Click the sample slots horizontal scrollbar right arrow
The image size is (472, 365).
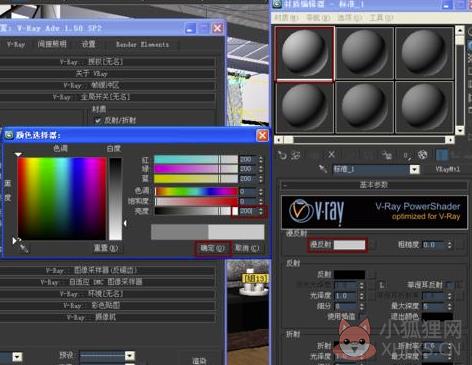(450, 140)
